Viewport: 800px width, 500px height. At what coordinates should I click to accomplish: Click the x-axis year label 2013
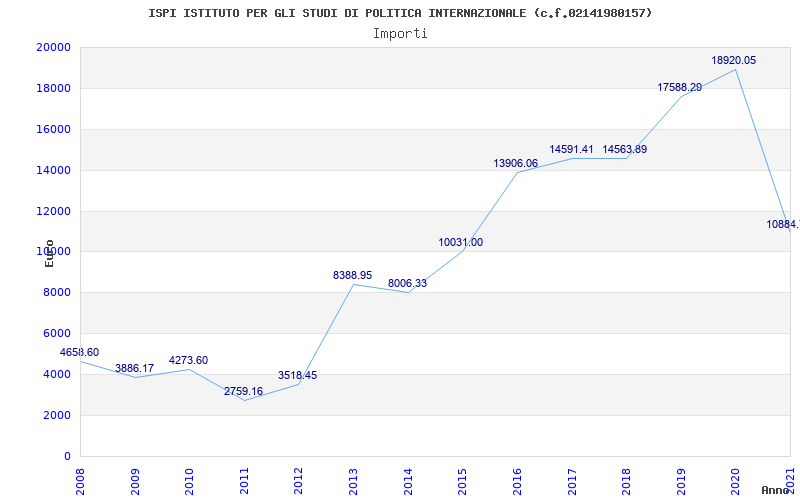coord(354,481)
